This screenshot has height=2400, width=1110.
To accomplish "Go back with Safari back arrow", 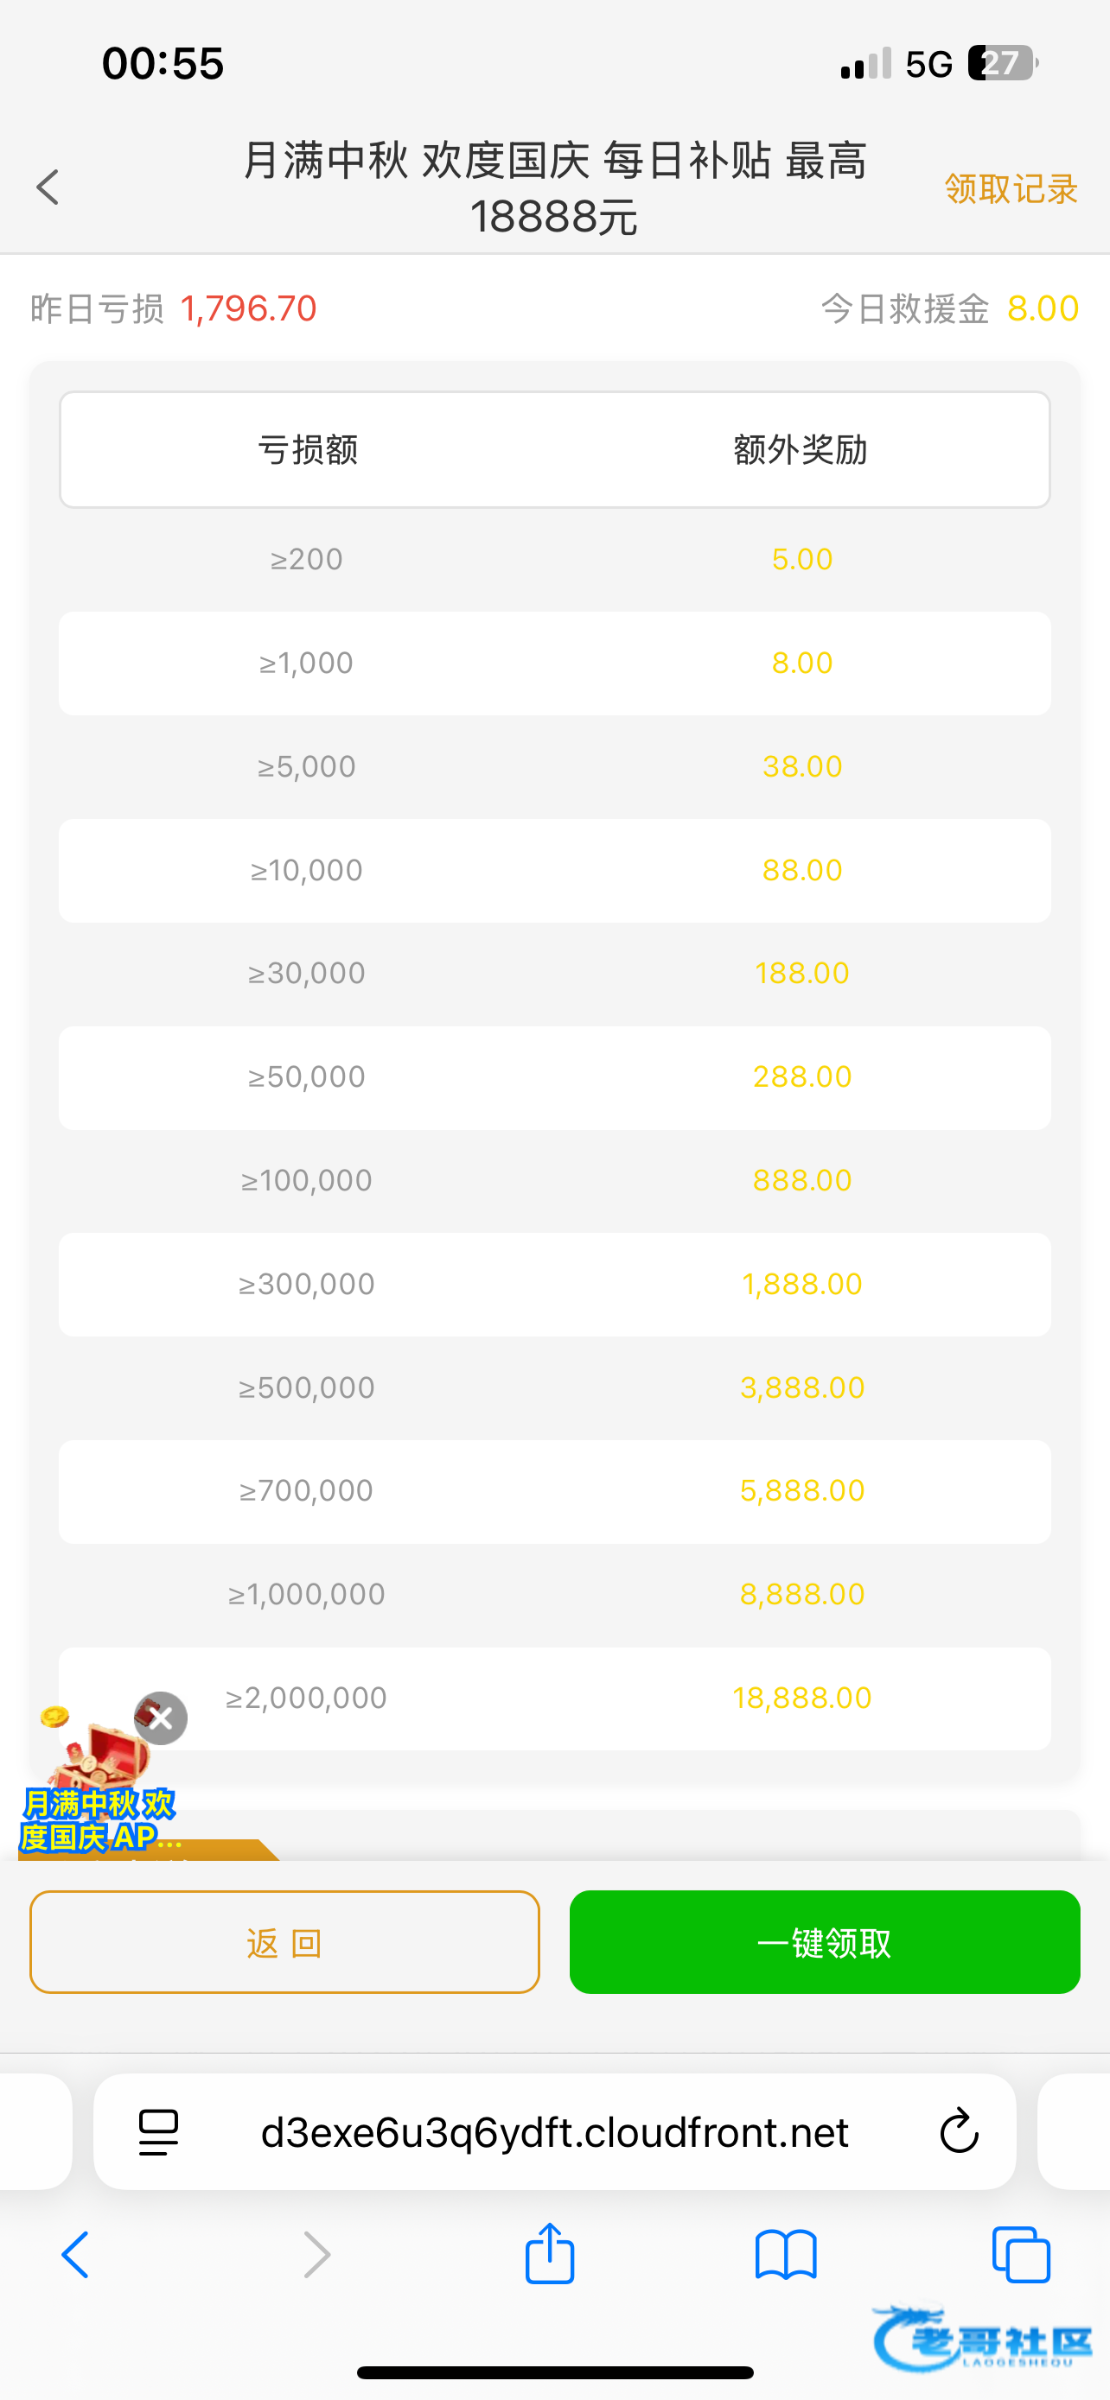I will tap(76, 2255).
